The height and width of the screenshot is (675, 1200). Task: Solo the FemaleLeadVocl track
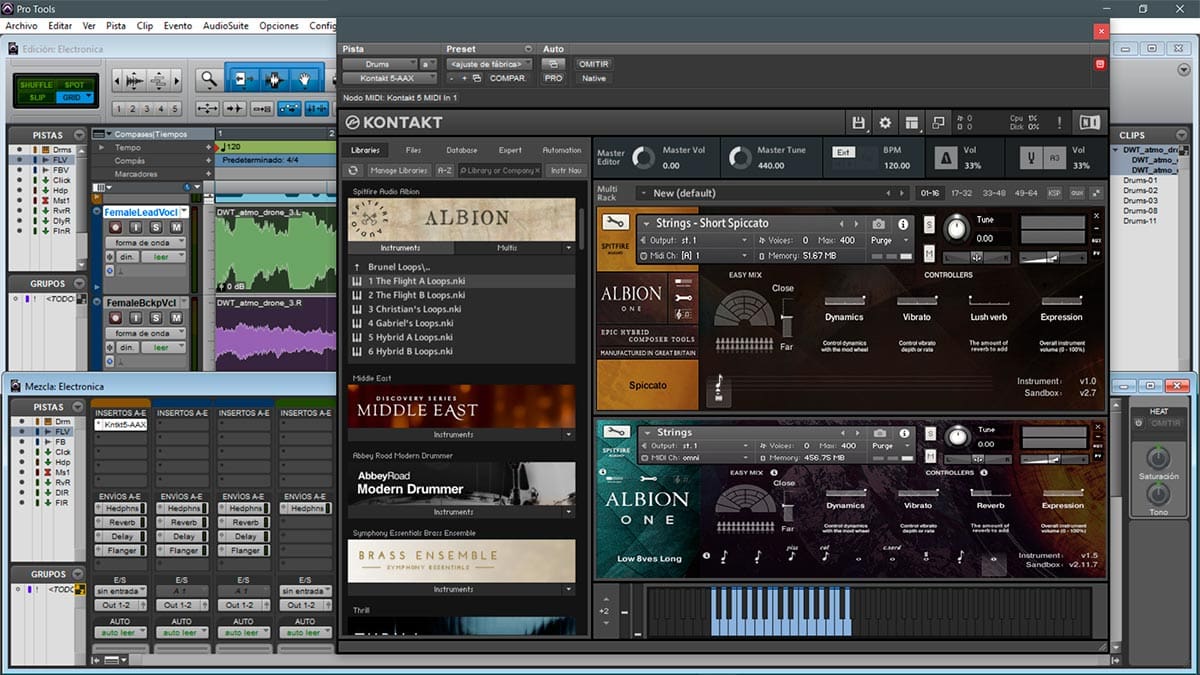click(x=156, y=227)
